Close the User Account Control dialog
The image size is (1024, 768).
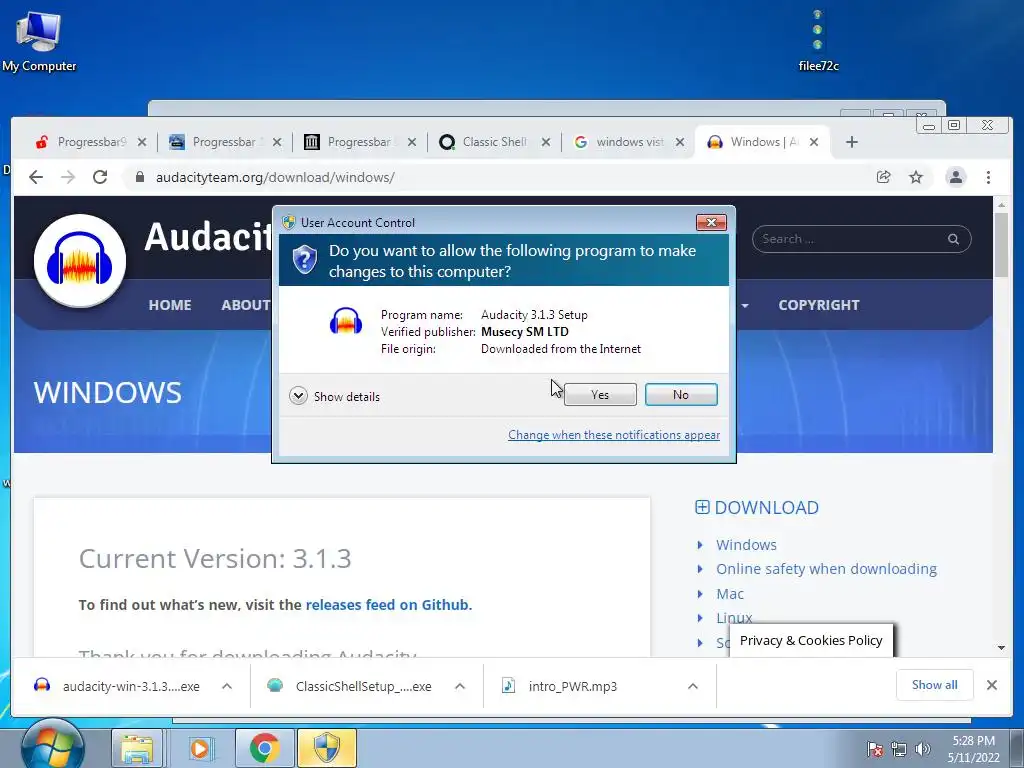click(x=711, y=223)
